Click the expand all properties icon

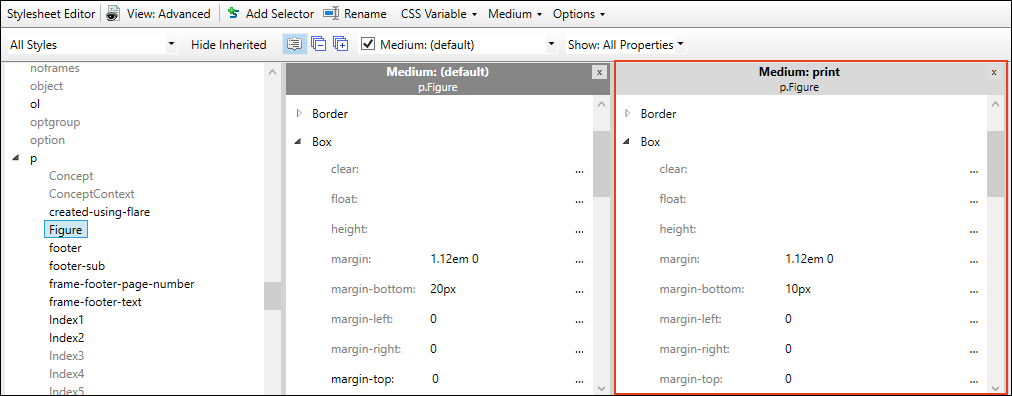point(340,45)
